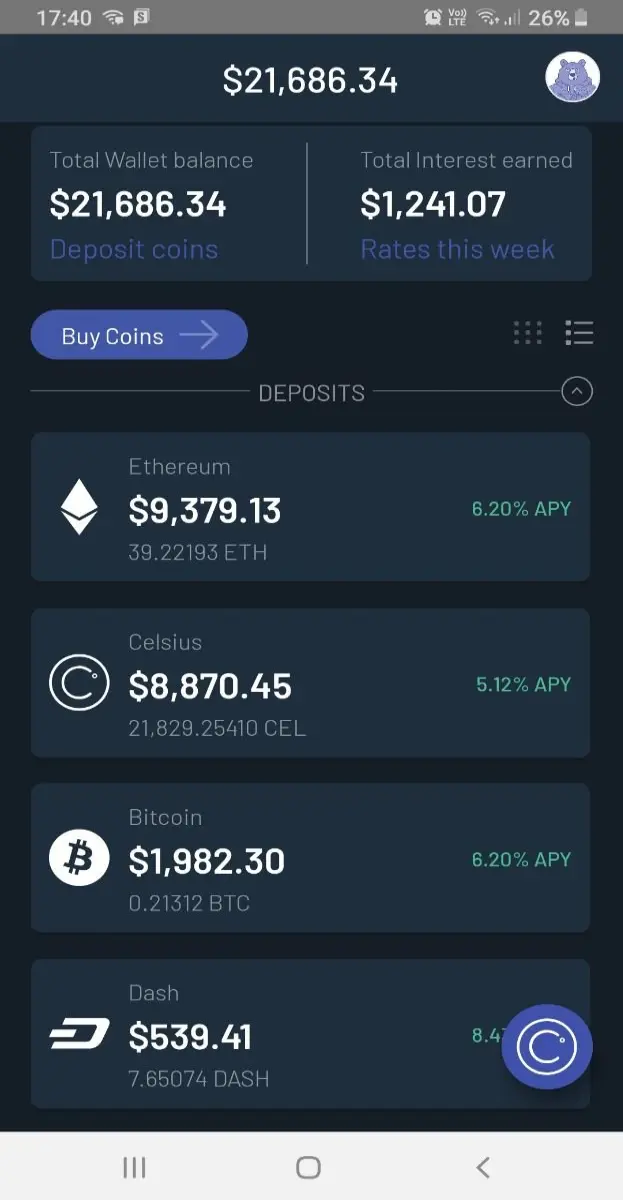
Task: Open Rates this week link
Action: [457, 249]
